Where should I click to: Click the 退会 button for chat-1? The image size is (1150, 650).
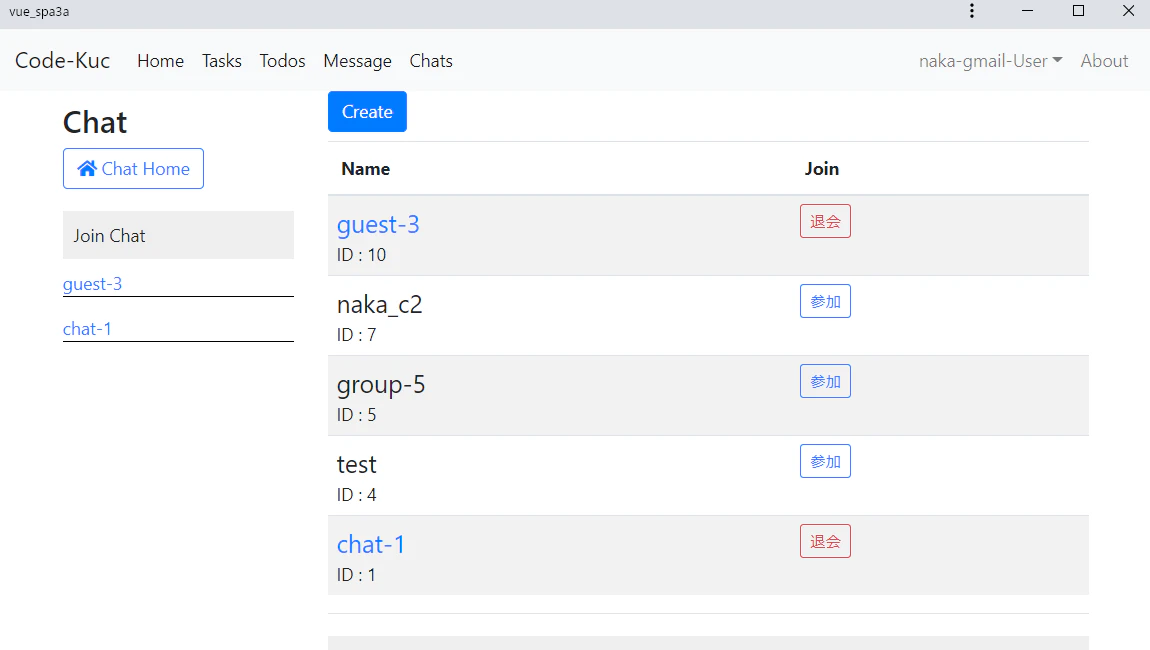click(825, 541)
